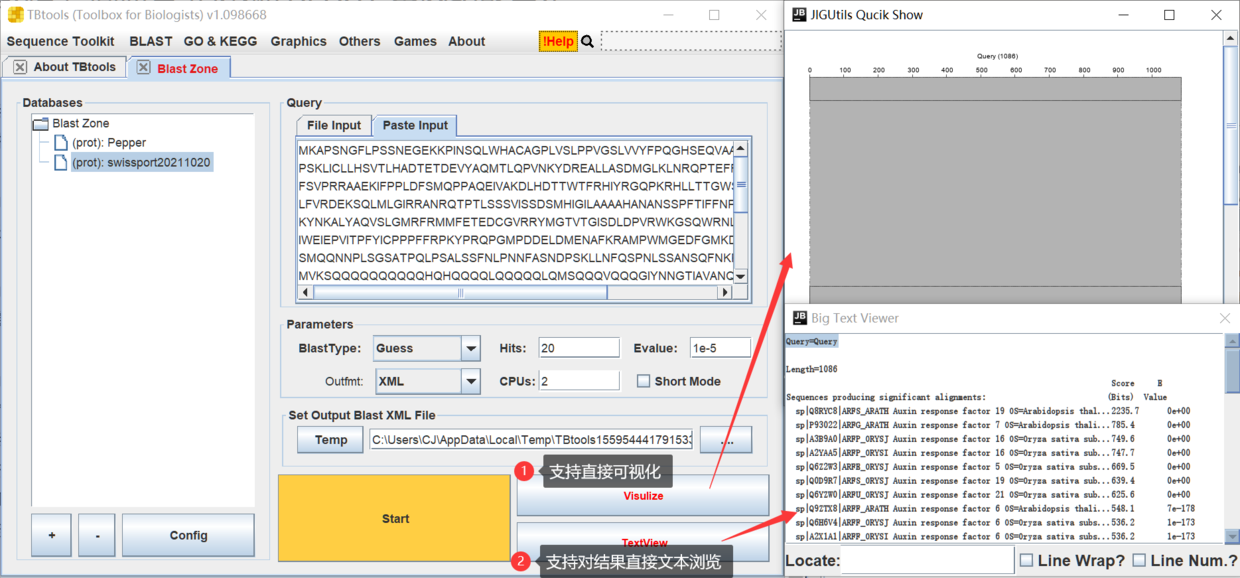Select the (prot): Pepper database
Image resolution: width=1240 pixels, height=578 pixels.
click(111, 143)
